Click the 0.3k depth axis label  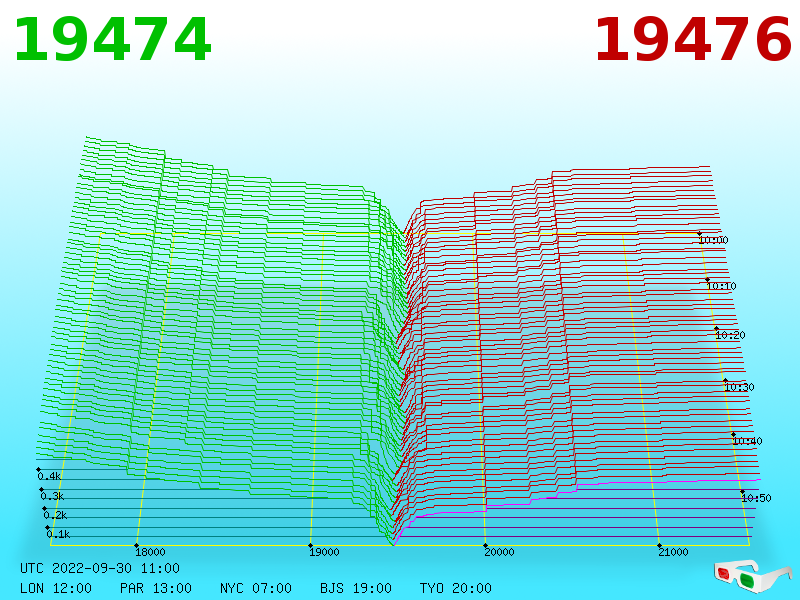(x=52, y=496)
